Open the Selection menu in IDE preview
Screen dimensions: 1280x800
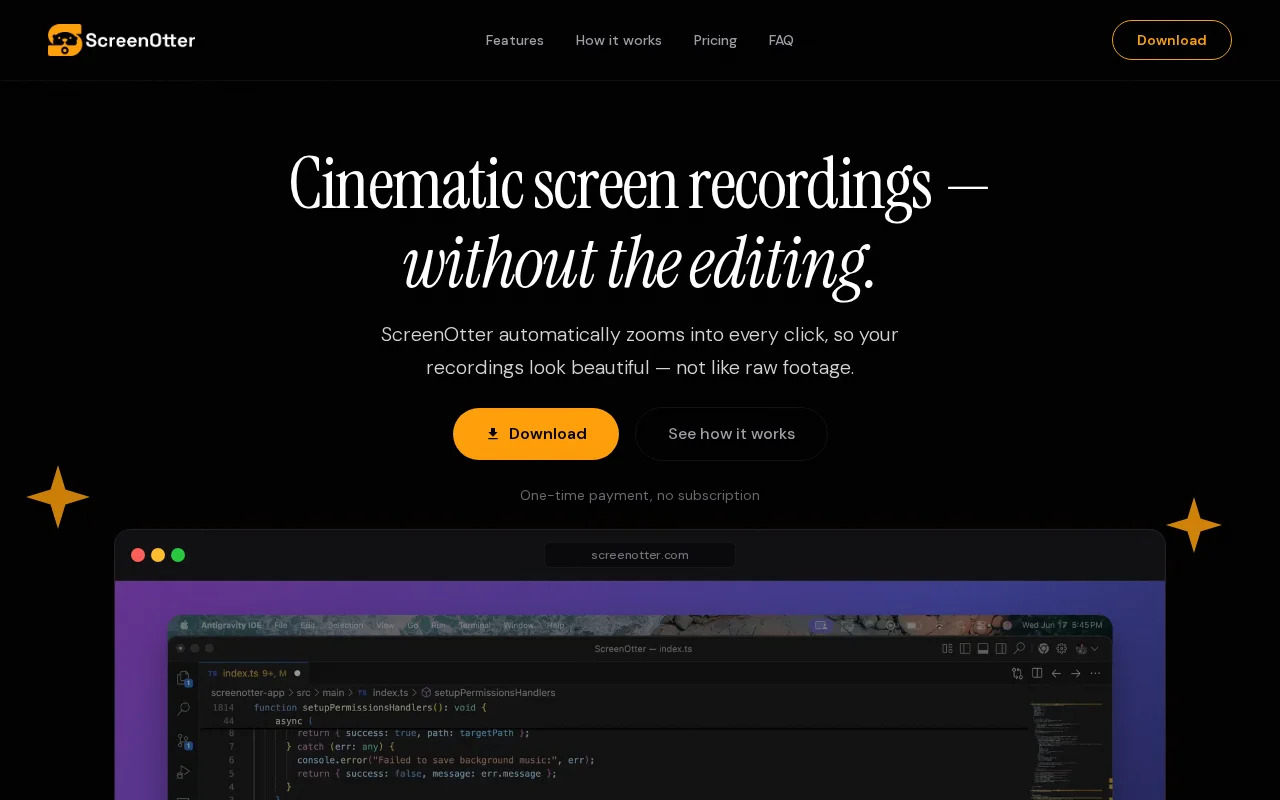click(x=346, y=625)
